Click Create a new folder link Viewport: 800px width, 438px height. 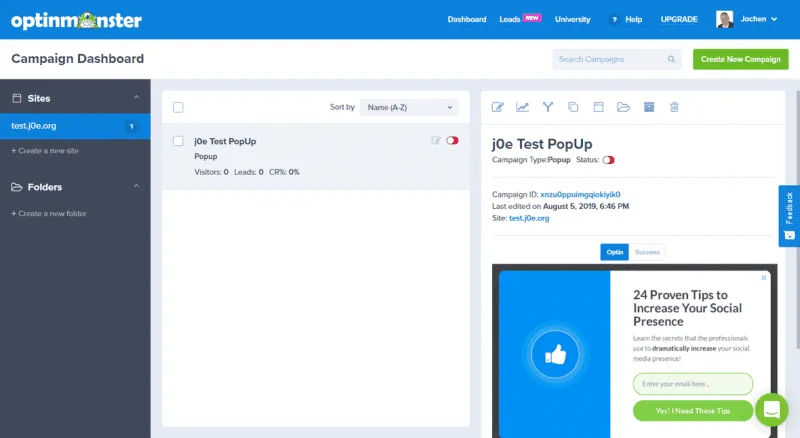click(x=48, y=213)
